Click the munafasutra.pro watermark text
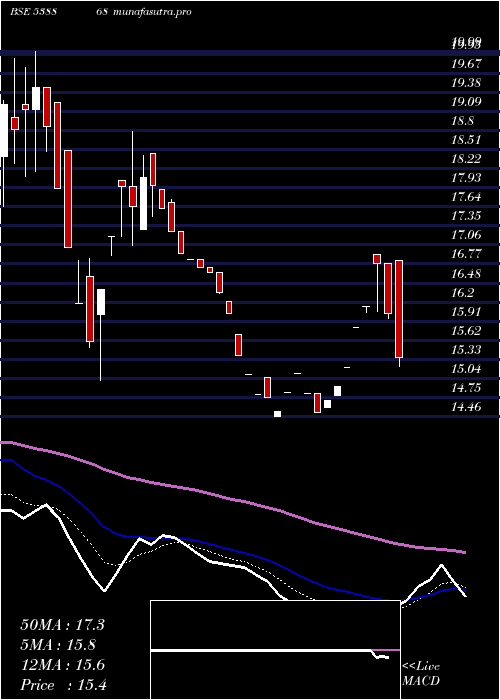Screen dimensions: 500x700 152,12
